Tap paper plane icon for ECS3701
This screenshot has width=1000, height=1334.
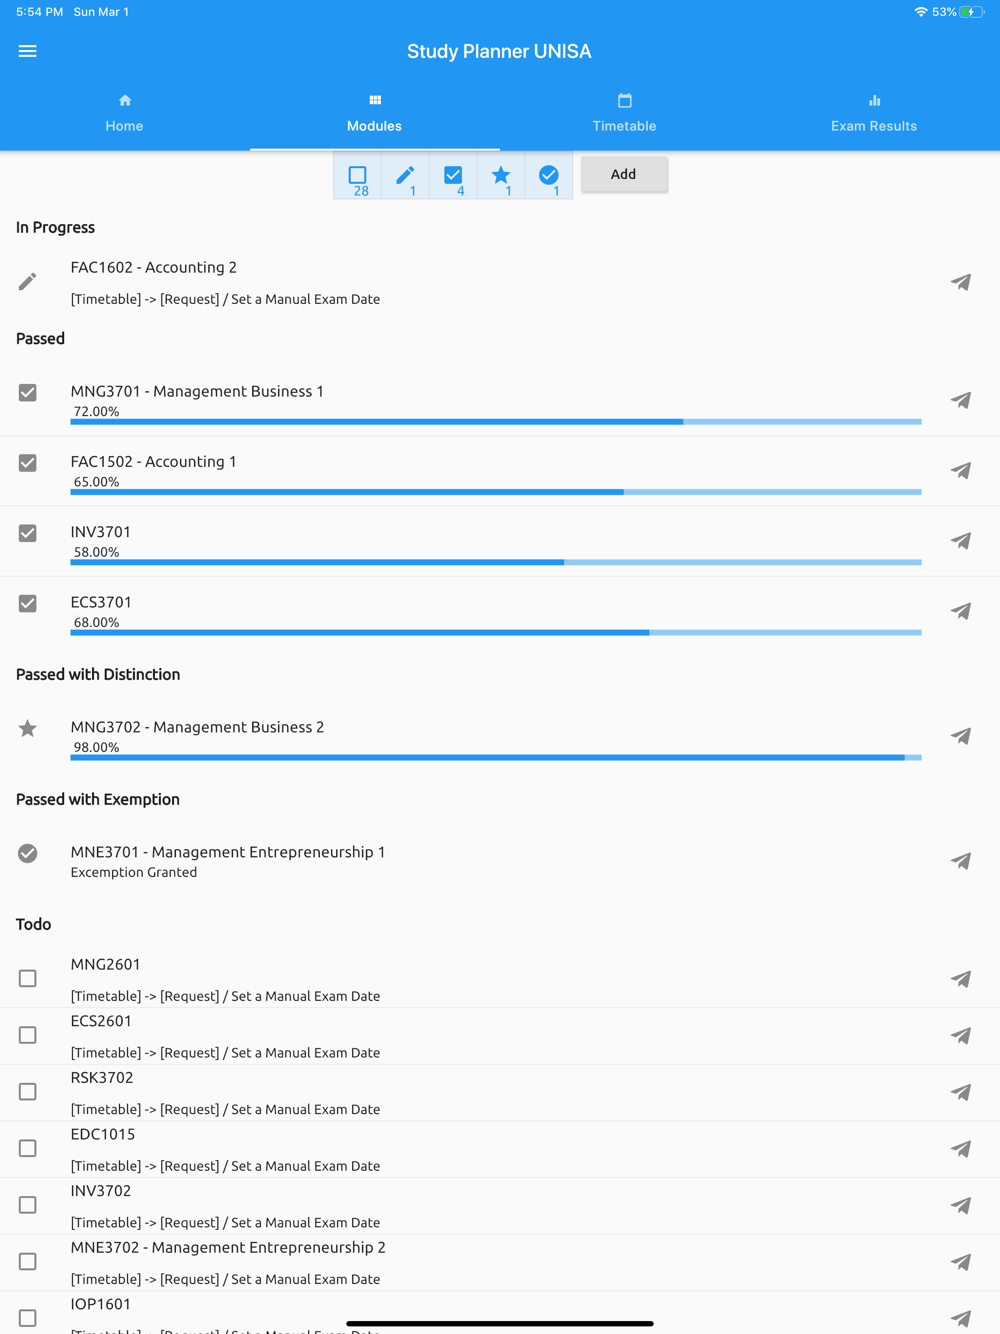pyautogui.click(x=961, y=611)
